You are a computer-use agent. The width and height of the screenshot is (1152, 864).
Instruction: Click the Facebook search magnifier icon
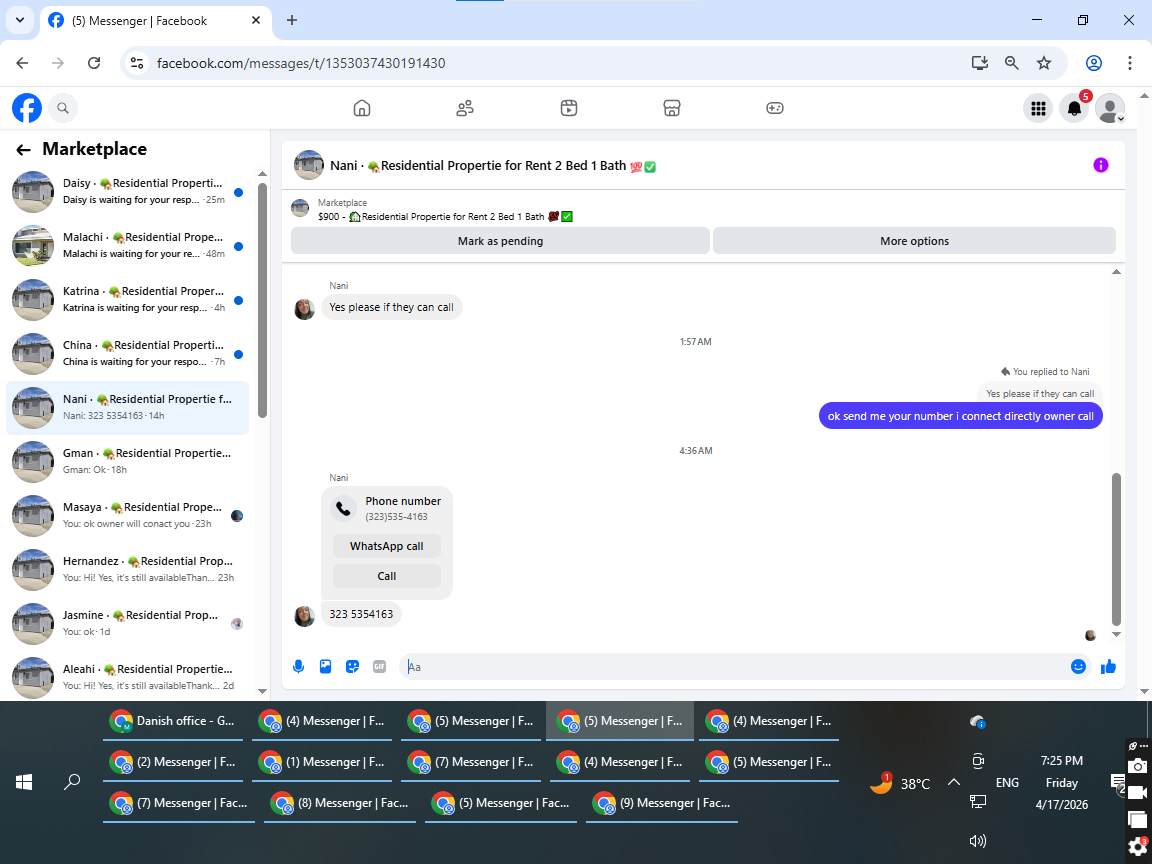click(x=63, y=108)
